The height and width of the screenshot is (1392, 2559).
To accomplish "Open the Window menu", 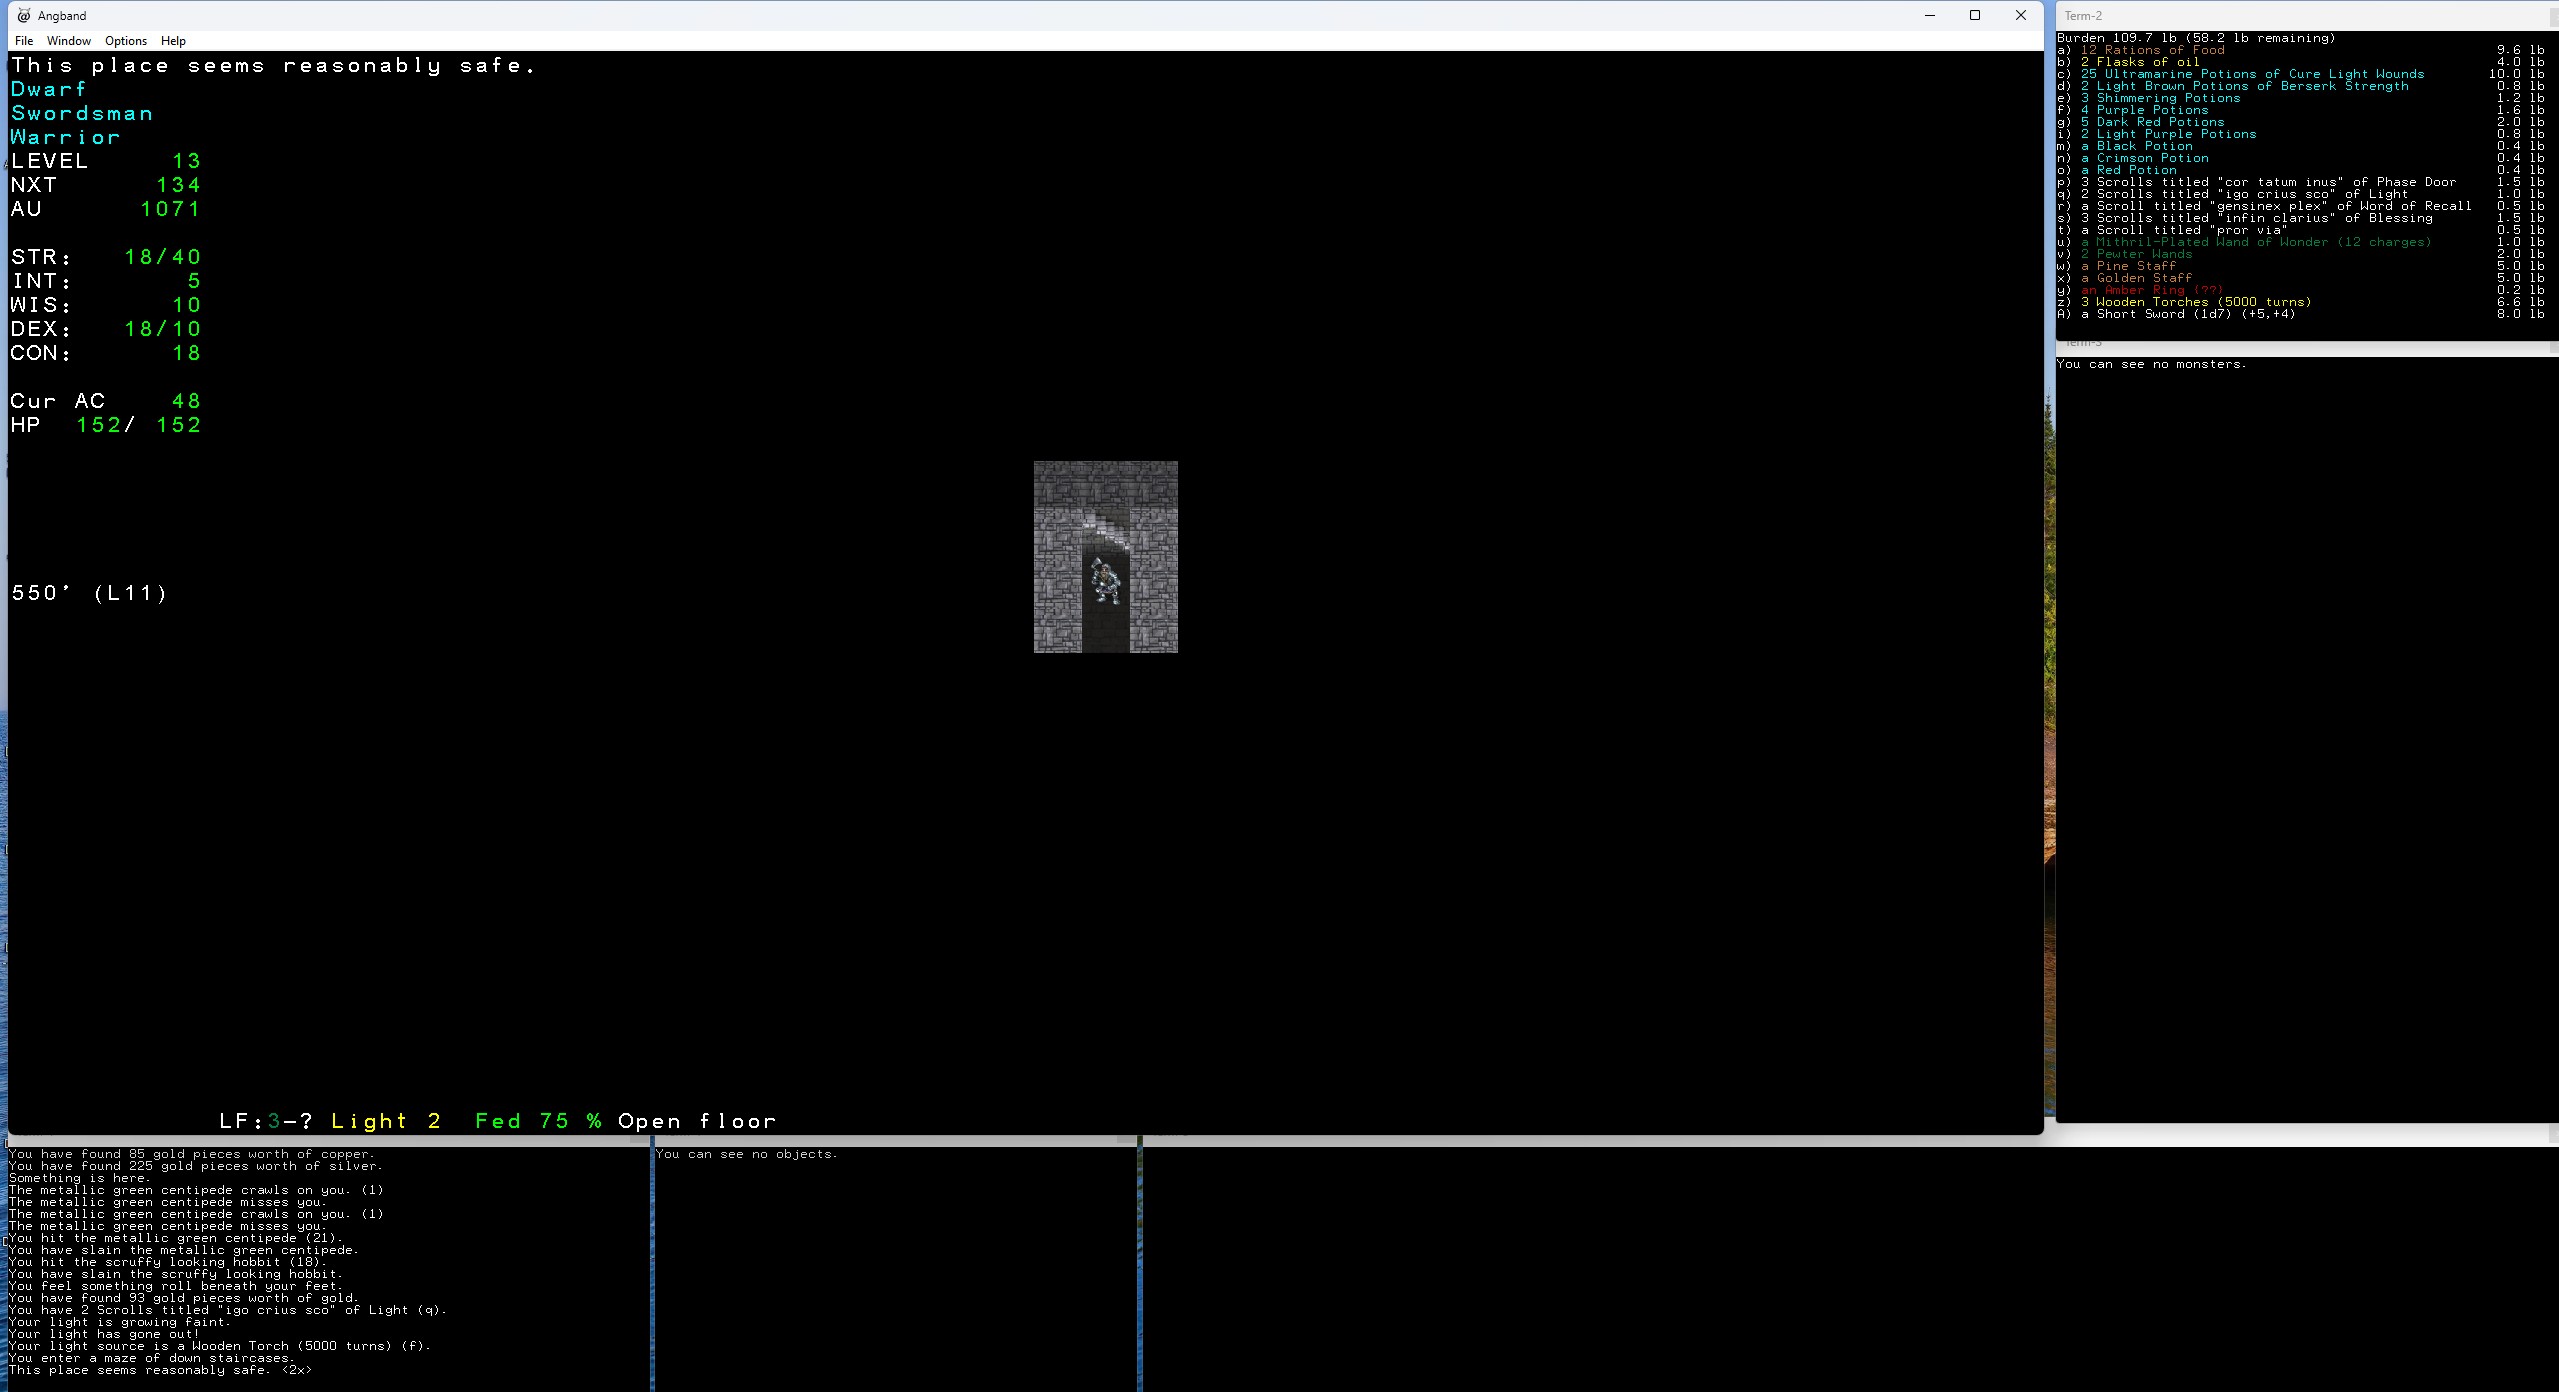I will pyautogui.click(x=69, y=41).
